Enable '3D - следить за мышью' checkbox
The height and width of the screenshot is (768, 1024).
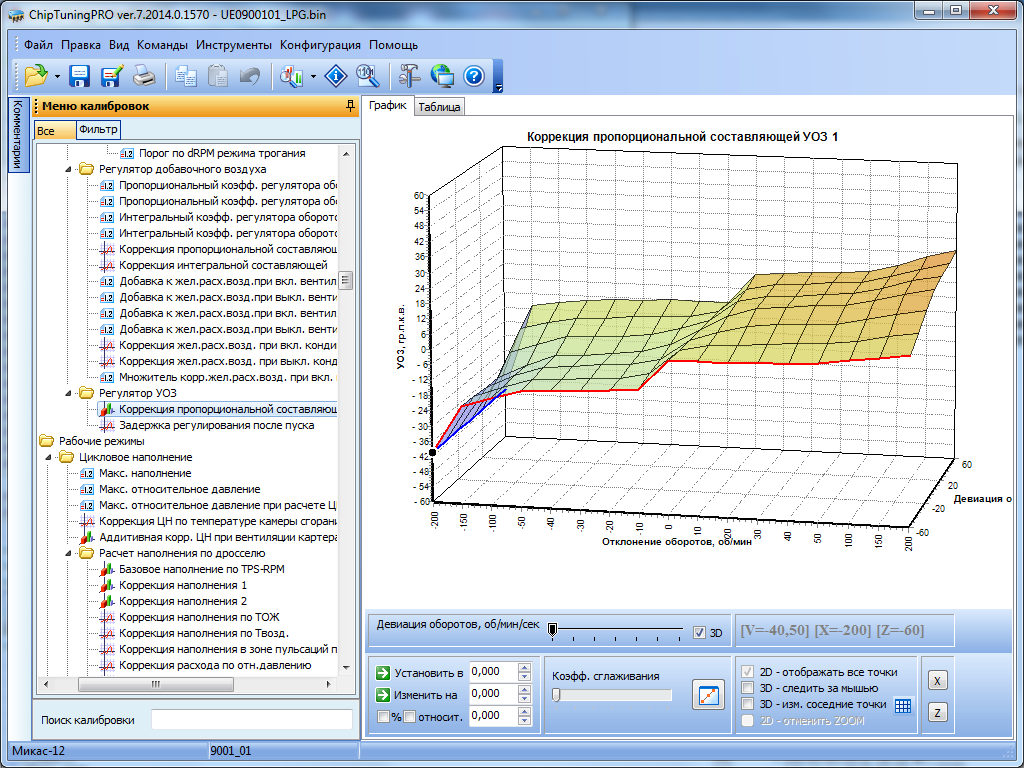(747, 688)
